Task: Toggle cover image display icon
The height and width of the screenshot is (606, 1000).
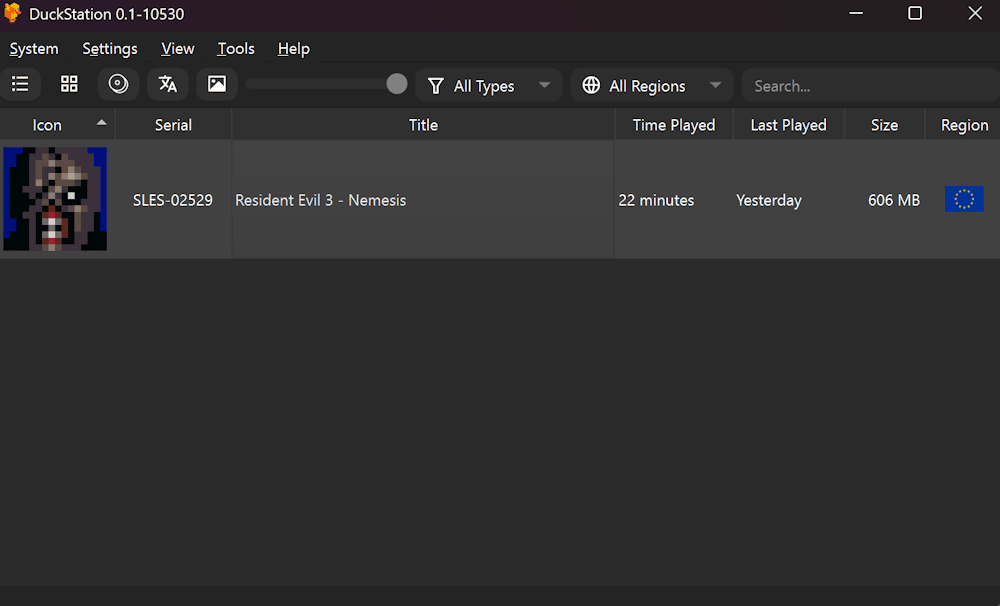Action: click(216, 85)
